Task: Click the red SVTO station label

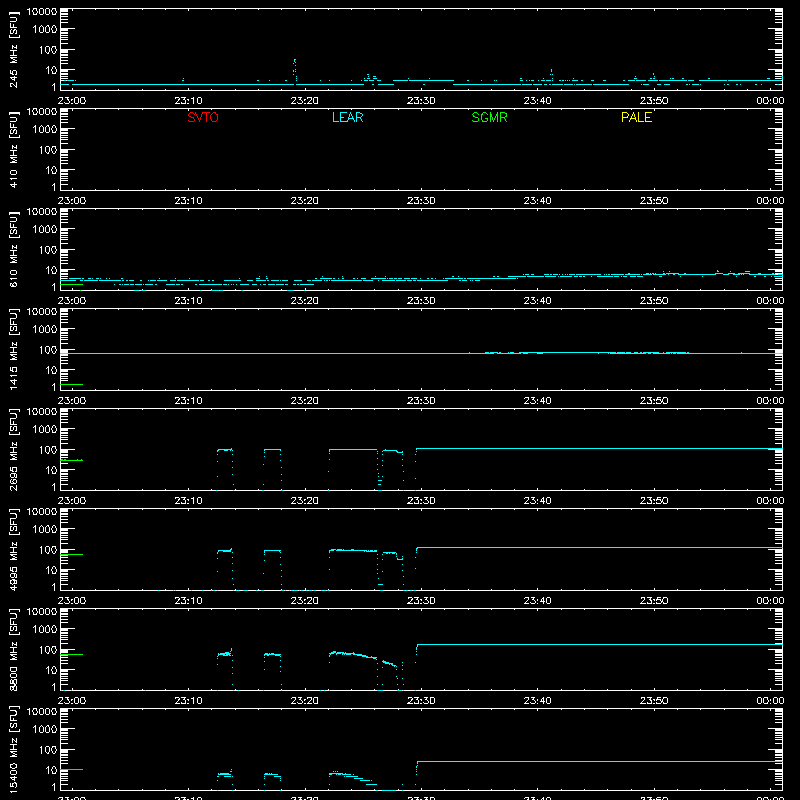Action: 203,117
